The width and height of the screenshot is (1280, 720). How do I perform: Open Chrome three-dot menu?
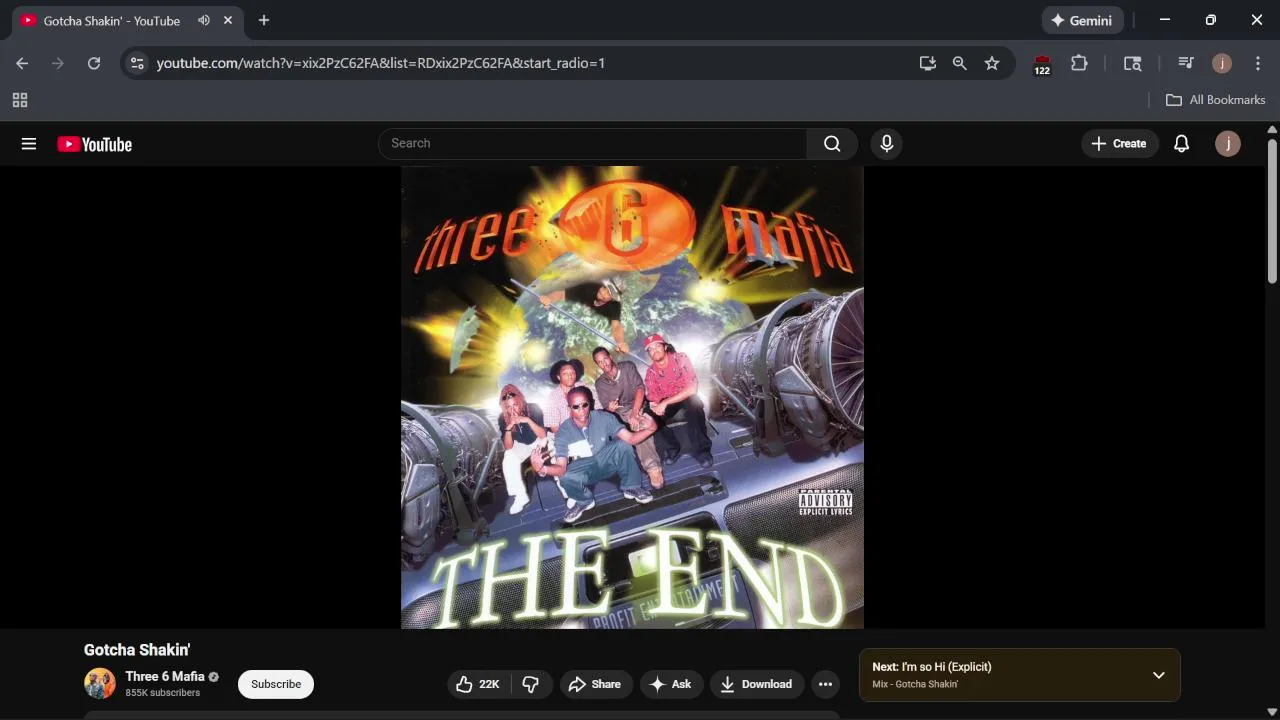(1258, 63)
